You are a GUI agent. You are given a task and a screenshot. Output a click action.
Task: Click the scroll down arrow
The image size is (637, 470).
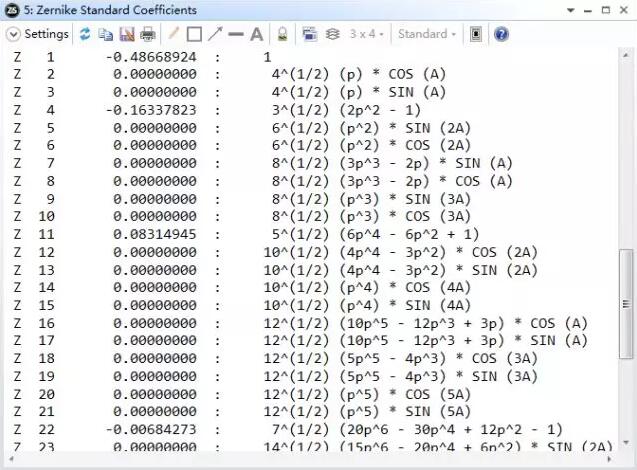click(x=626, y=442)
